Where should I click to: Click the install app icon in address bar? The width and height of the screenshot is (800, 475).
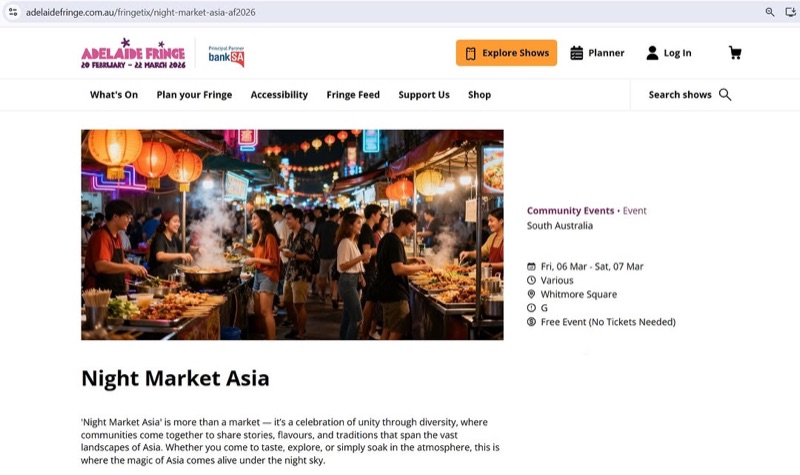(x=790, y=11)
